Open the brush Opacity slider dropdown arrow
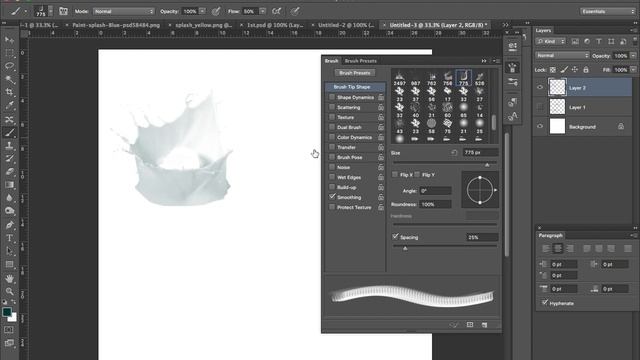640x360 pixels. pyautogui.click(x=202, y=11)
